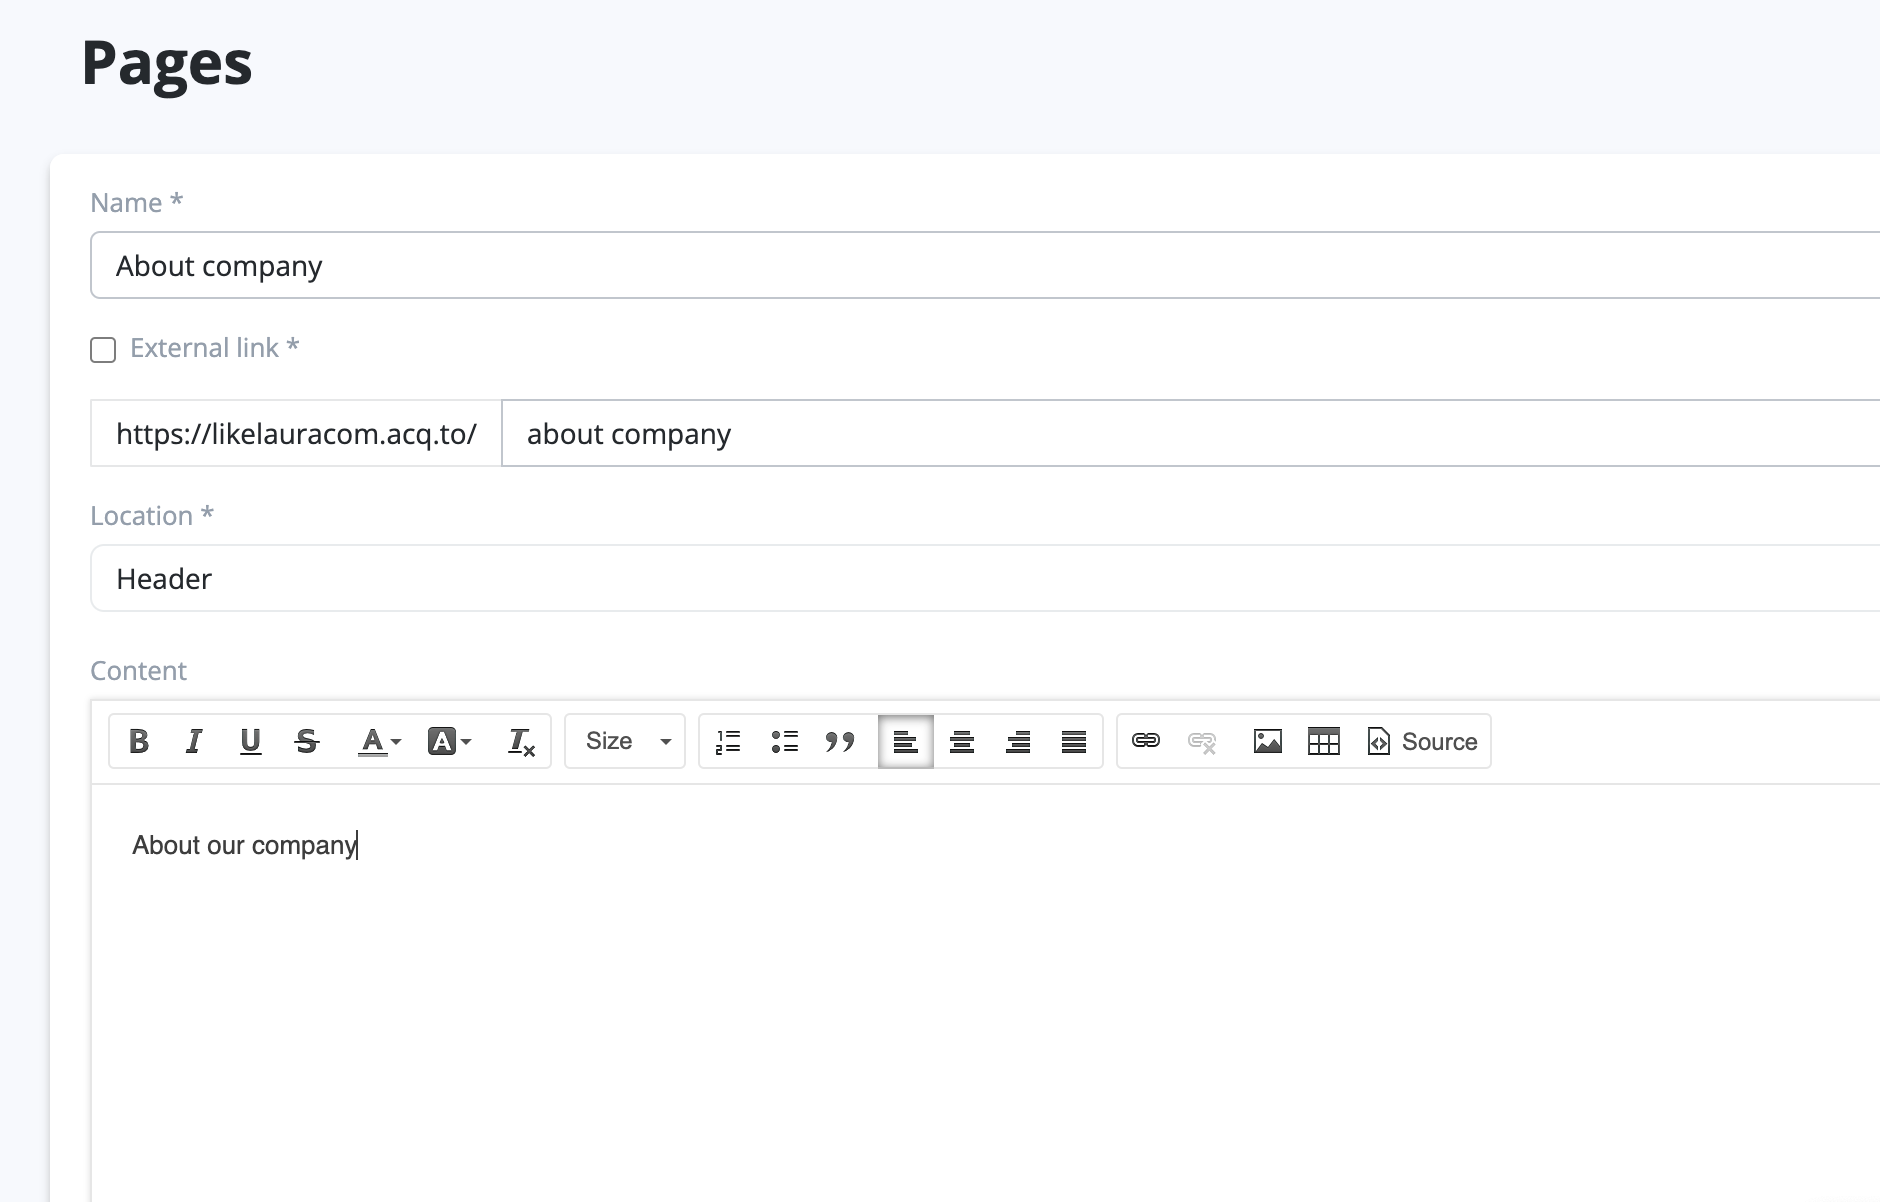Screen dimensions: 1880x1202
Task: Switch to Source view
Action: coord(1422,741)
